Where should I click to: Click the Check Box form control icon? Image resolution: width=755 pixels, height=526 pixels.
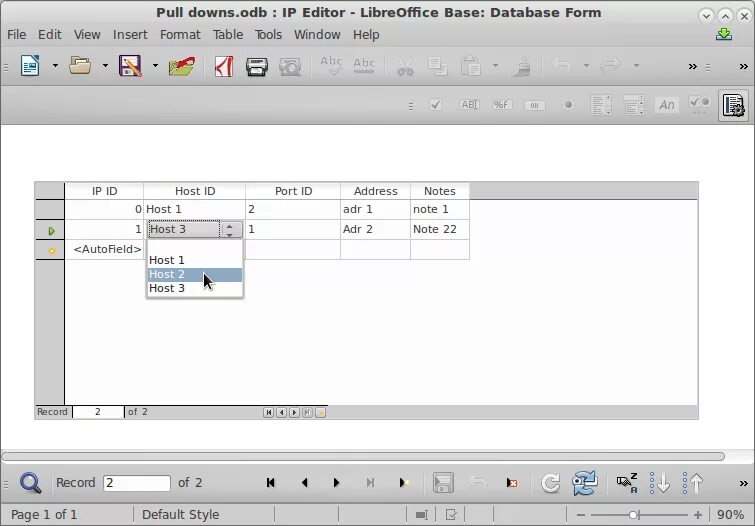(x=435, y=105)
